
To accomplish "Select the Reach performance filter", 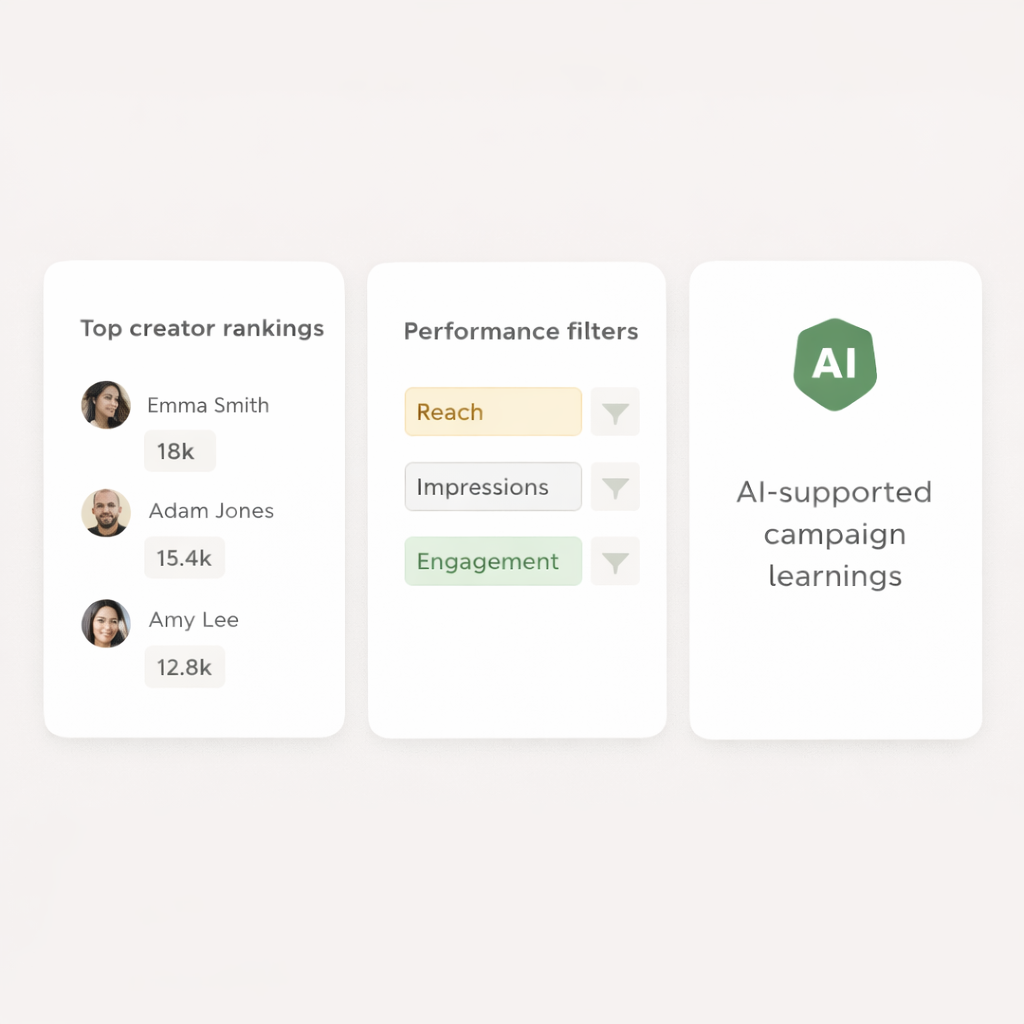I will (493, 412).
